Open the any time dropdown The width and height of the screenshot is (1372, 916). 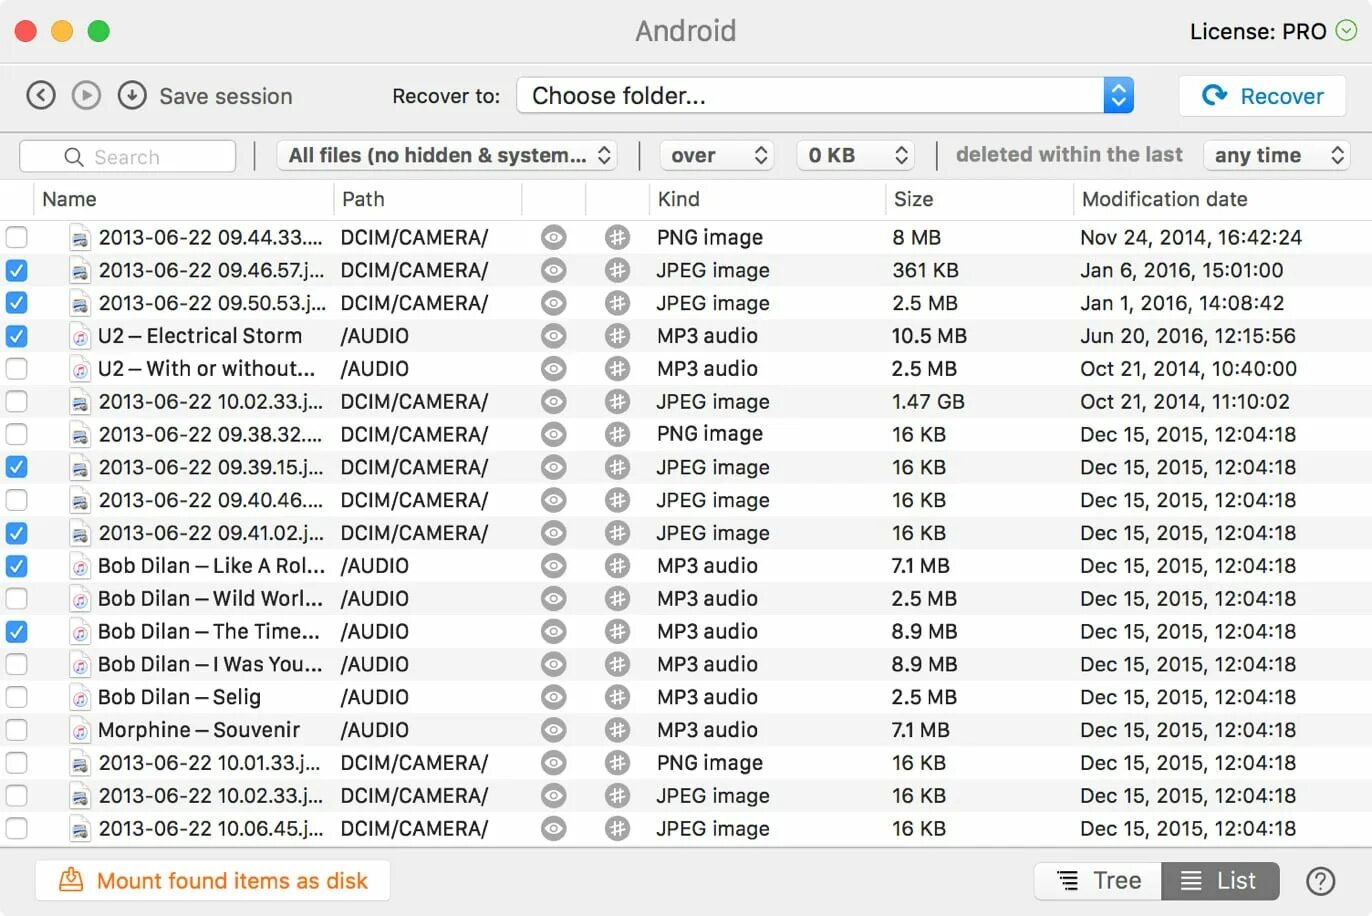[1276, 155]
